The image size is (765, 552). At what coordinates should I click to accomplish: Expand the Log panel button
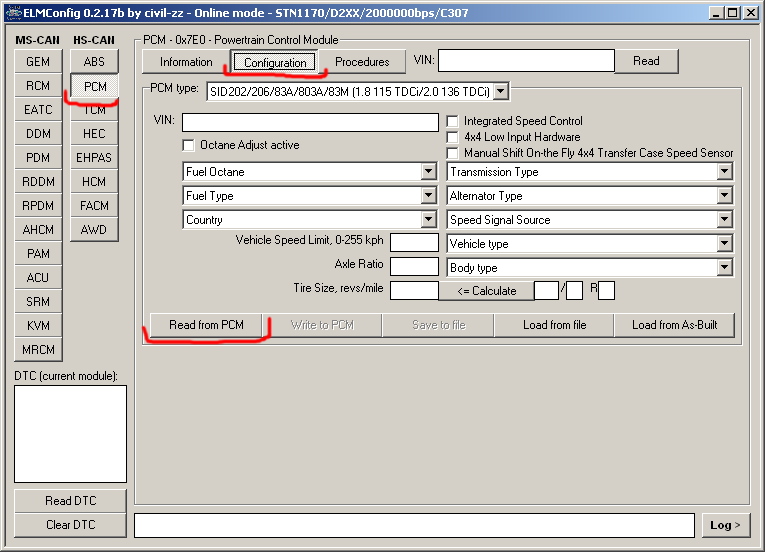click(725, 525)
